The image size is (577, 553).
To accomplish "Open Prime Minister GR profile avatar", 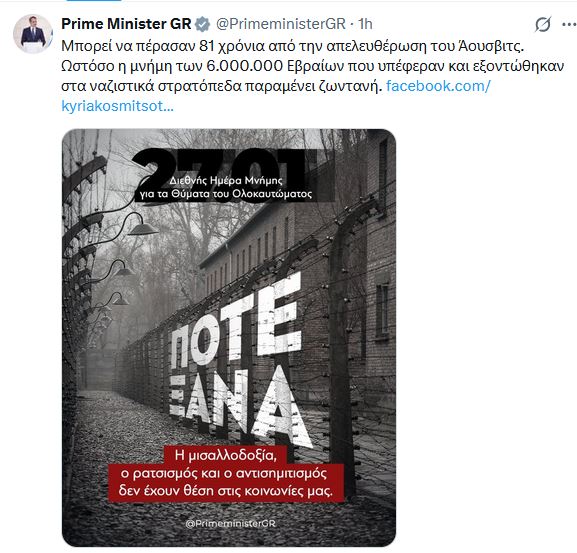I will pos(32,34).
